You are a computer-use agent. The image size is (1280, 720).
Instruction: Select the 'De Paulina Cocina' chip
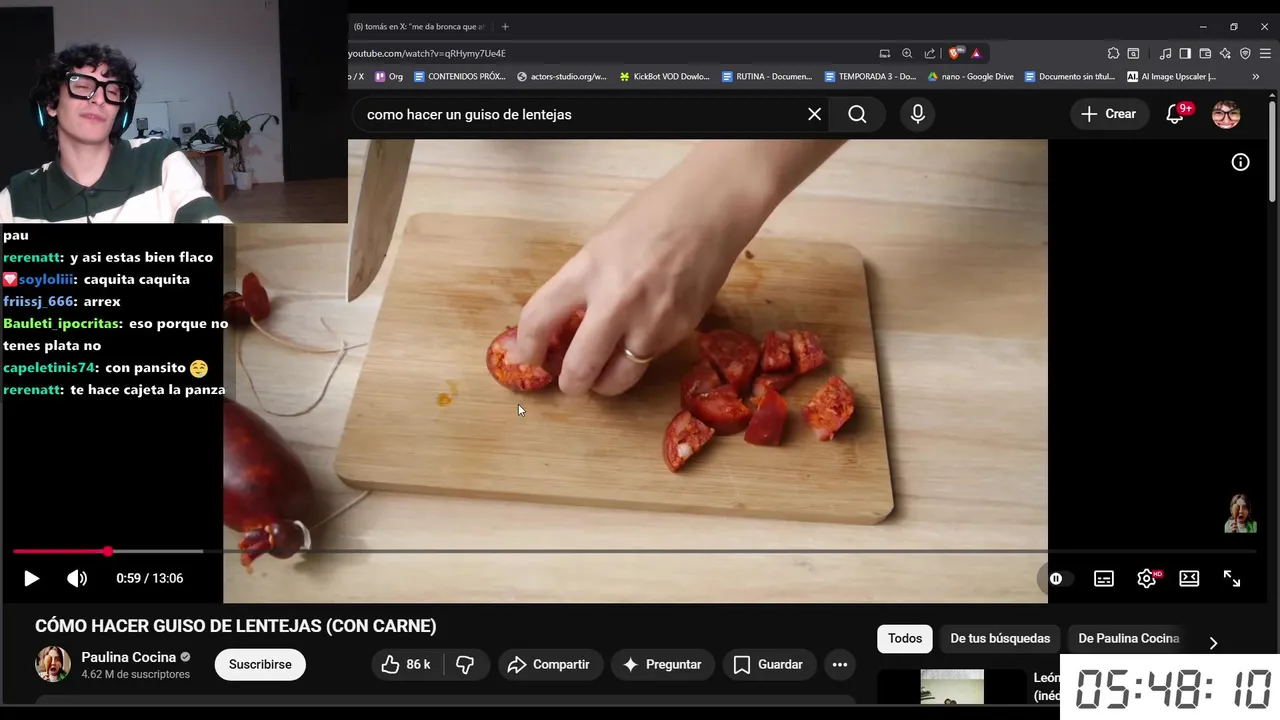1128,638
